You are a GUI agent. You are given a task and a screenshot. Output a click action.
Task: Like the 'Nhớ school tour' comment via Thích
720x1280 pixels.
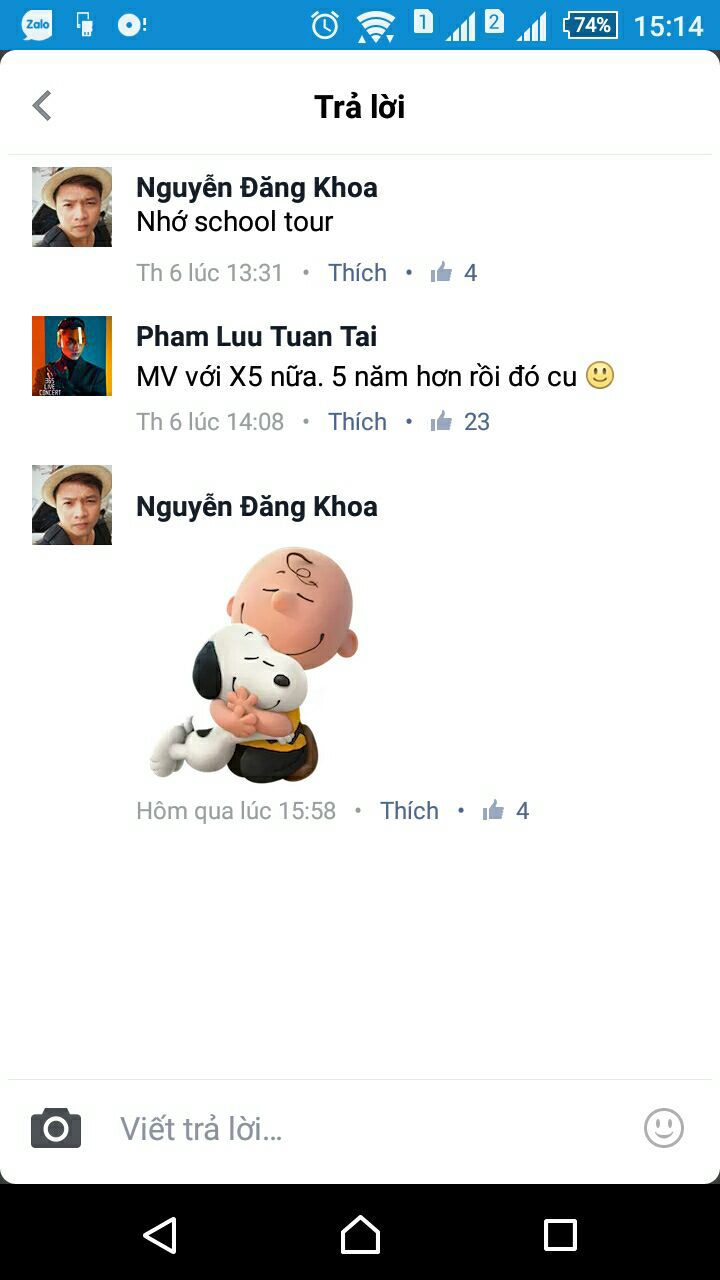[x=357, y=272]
